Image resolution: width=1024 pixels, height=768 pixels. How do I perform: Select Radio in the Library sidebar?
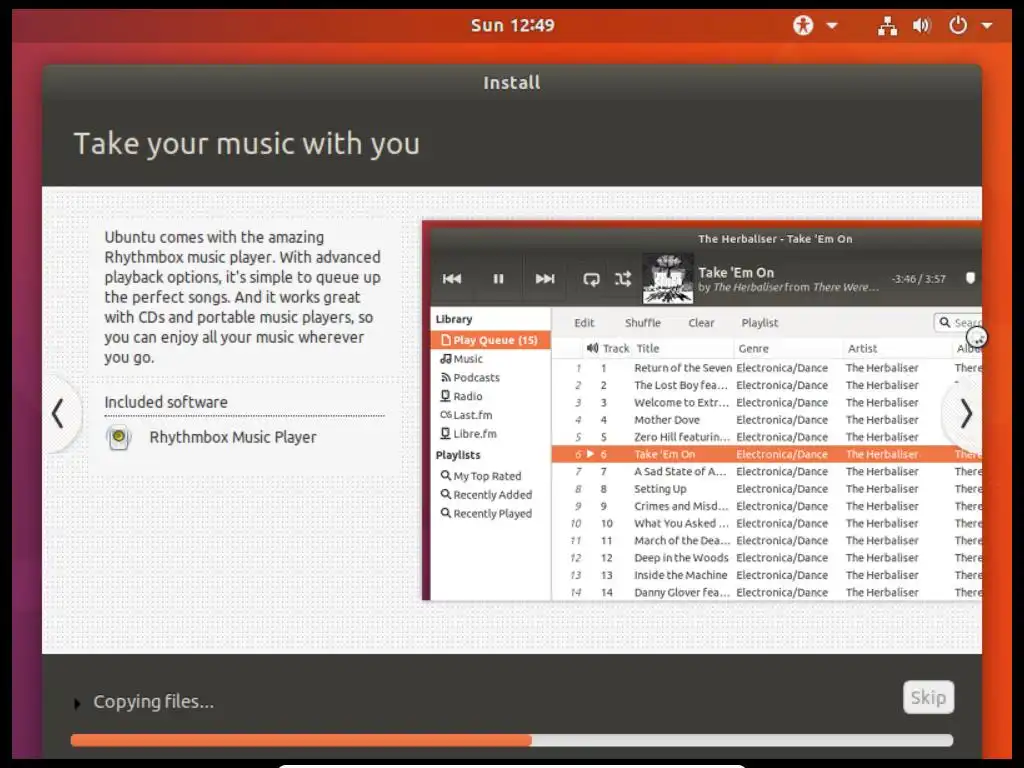(462, 396)
